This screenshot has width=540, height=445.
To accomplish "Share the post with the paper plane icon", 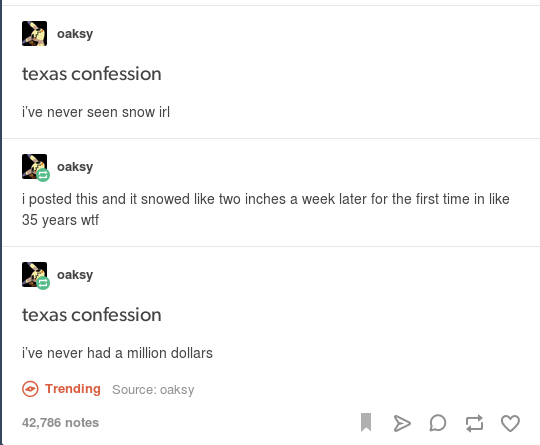I will click(402, 423).
